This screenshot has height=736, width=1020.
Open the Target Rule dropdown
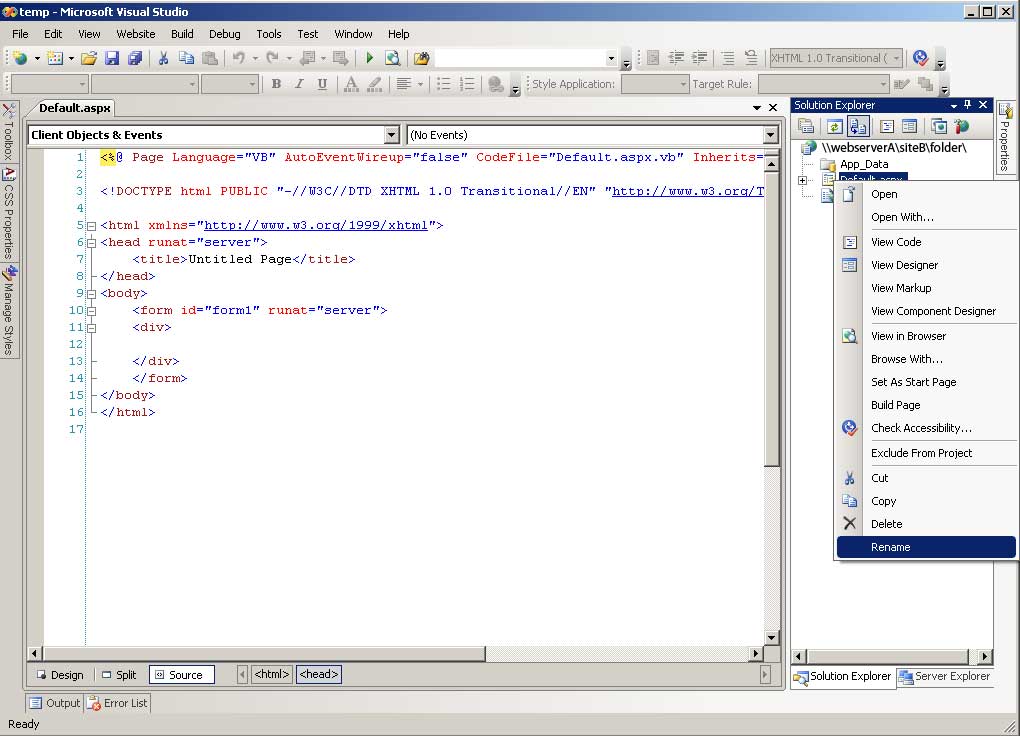[883, 84]
